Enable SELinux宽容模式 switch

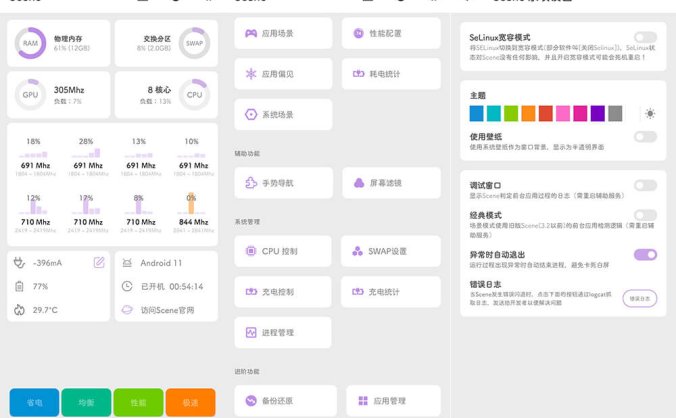tap(645, 37)
